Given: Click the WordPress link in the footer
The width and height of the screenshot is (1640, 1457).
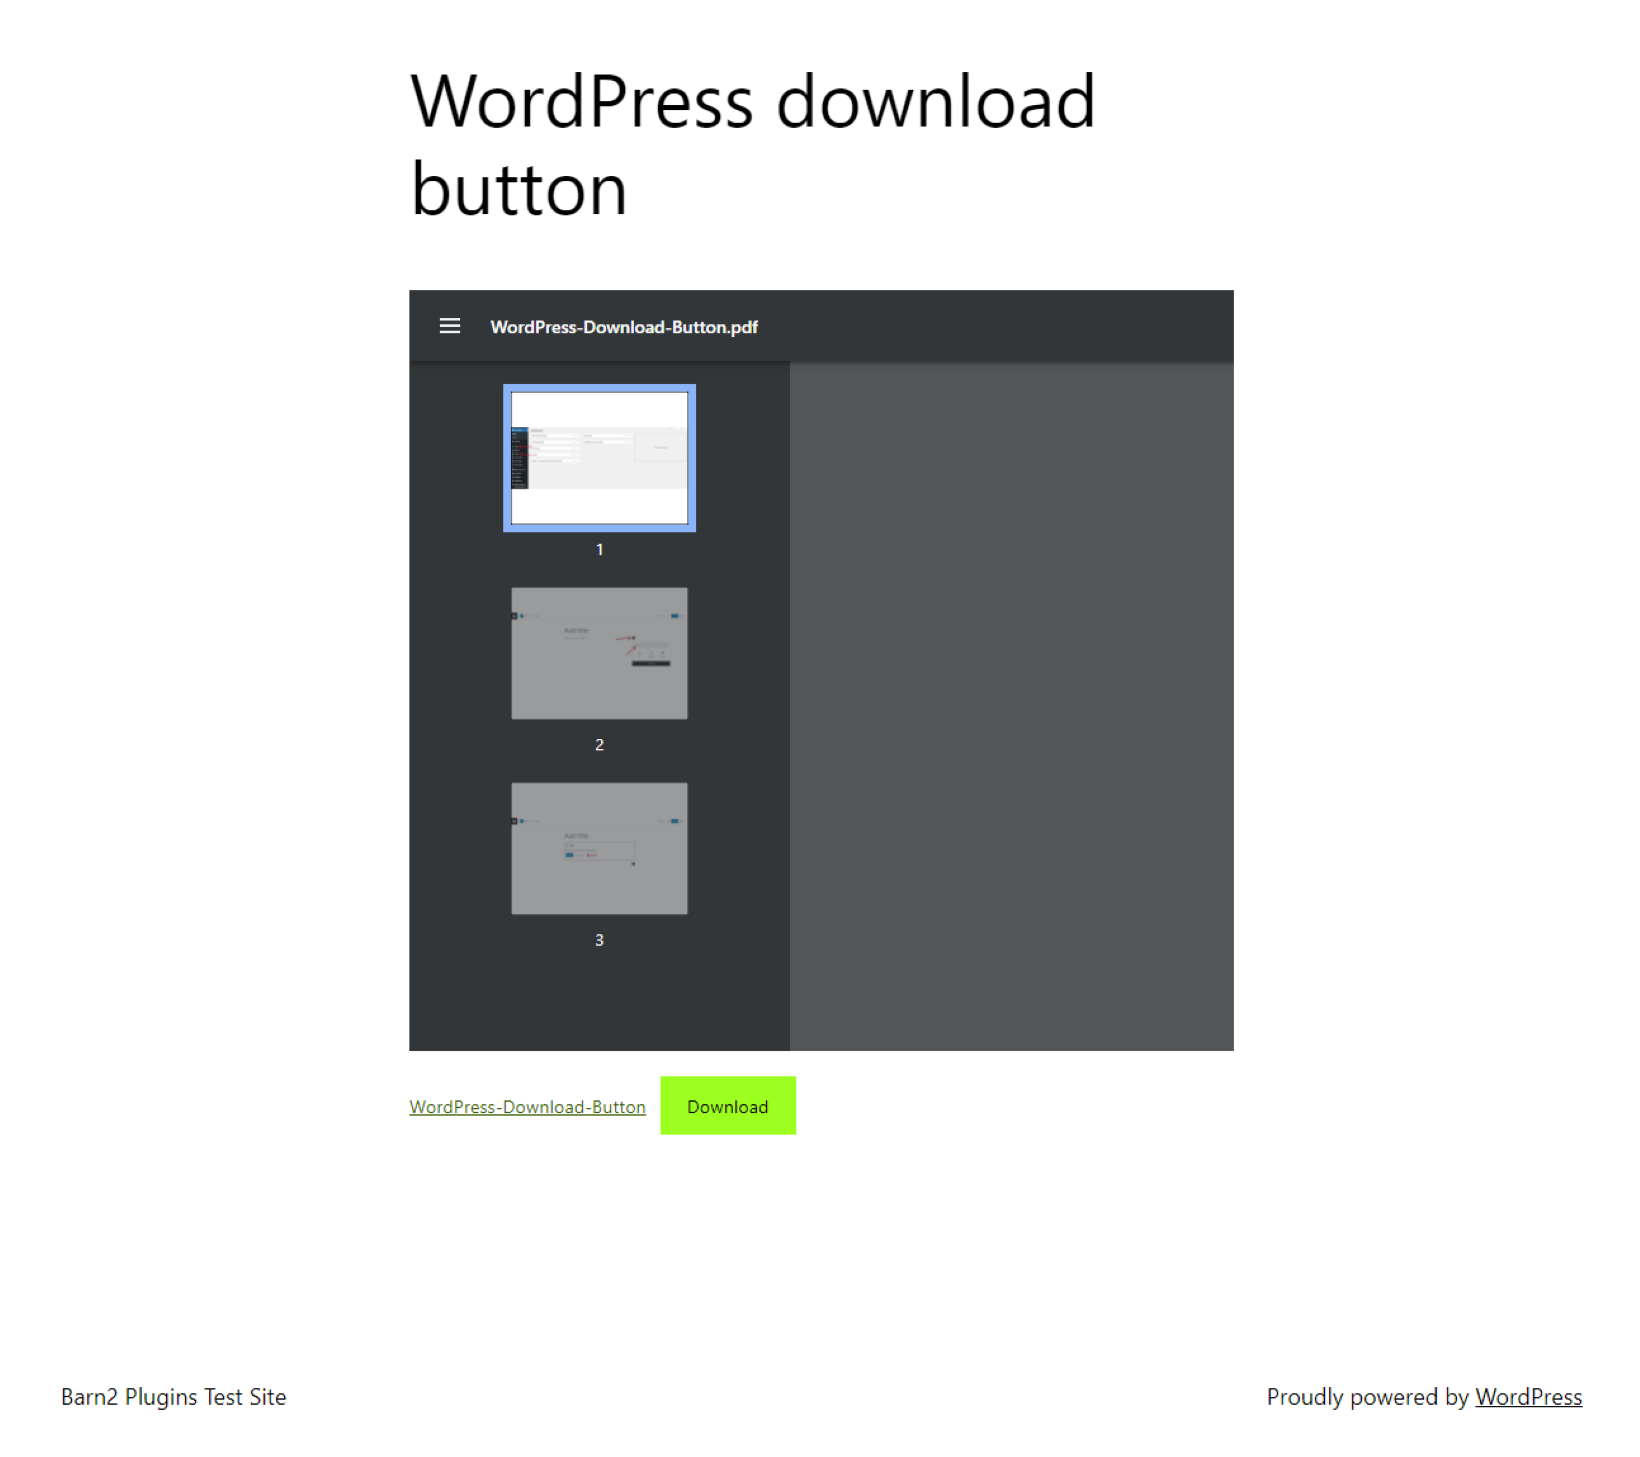Looking at the screenshot, I should [1528, 1397].
